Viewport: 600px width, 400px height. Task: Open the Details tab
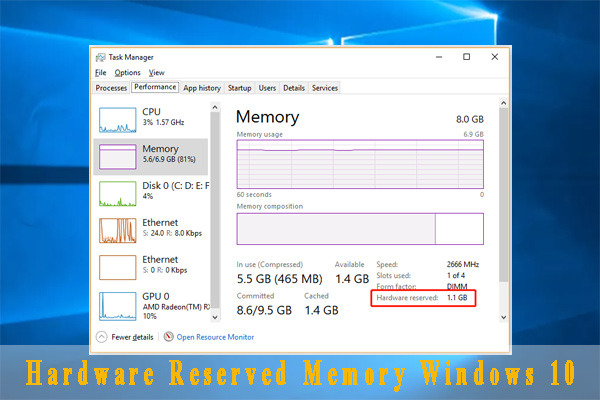click(x=294, y=88)
